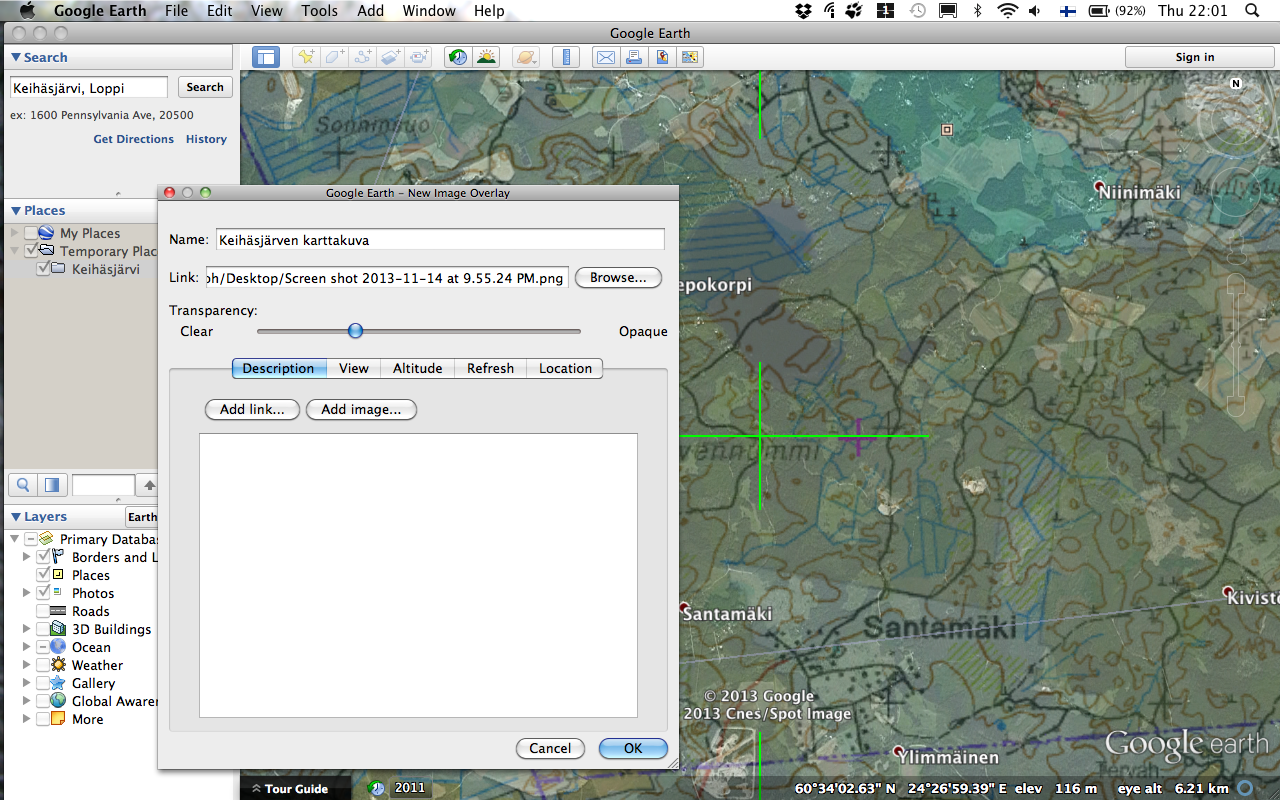This screenshot has width=1280, height=800.
Task: Click the Browse... button
Action: [x=618, y=277]
